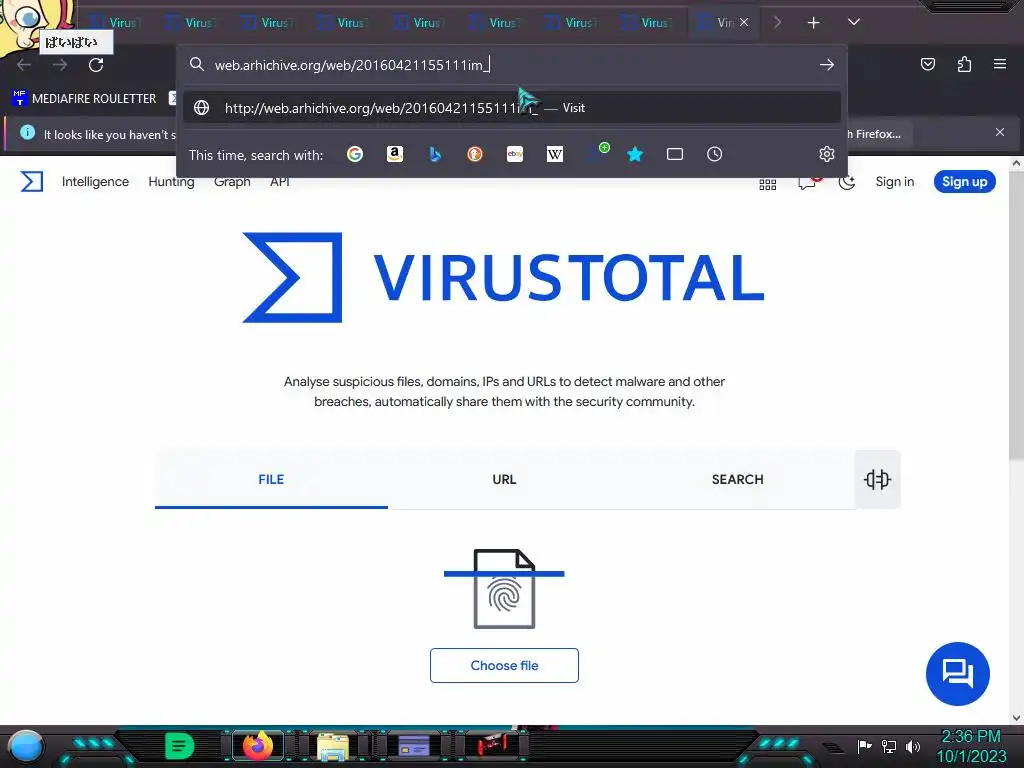Click the Sign up button

tap(965, 182)
